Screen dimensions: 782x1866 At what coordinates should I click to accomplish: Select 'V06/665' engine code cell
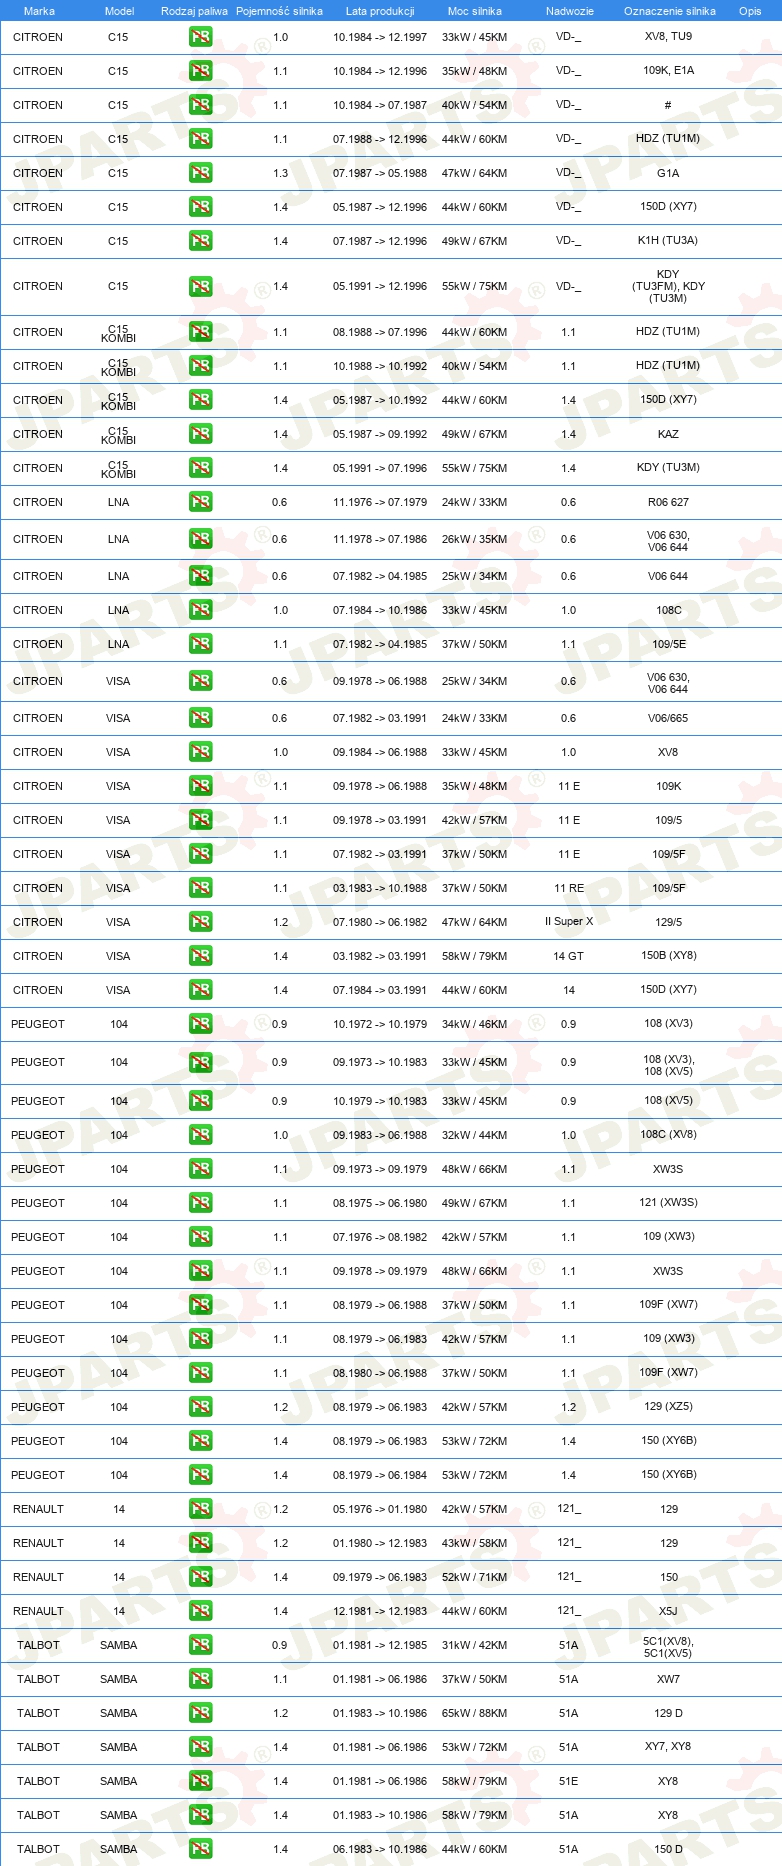[x=668, y=718]
